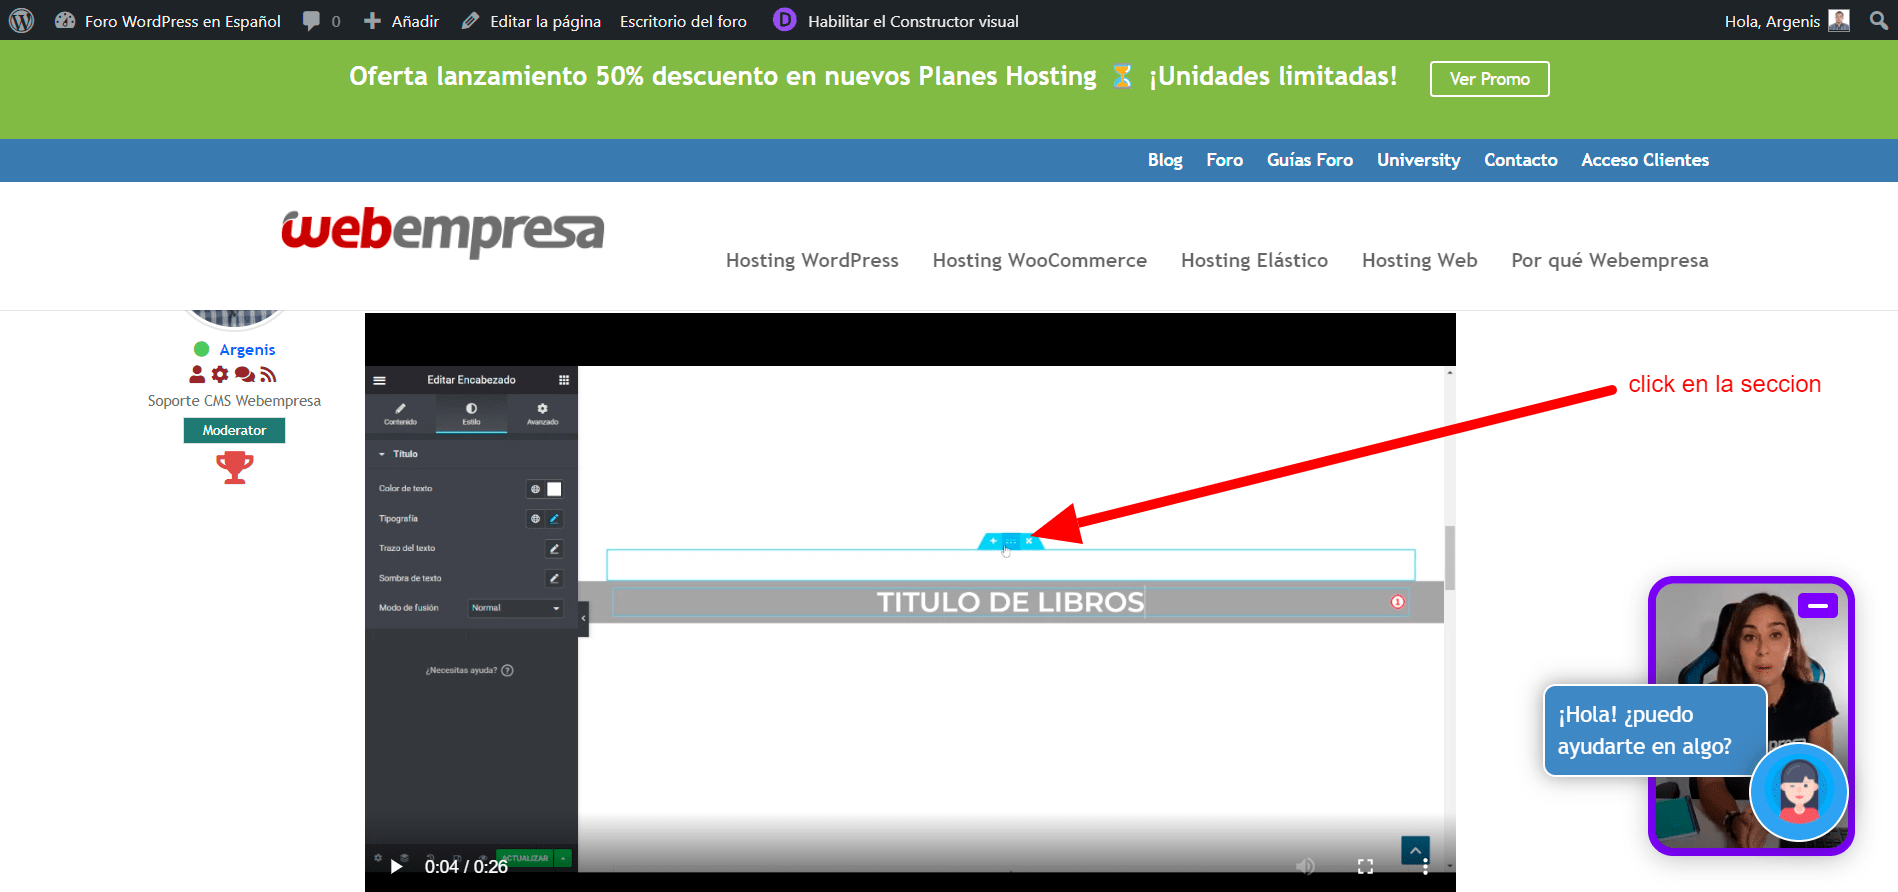This screenshot has height=892, width=1898.
Task: Open Hosting Elástico menu item
Action: pyautogui.click(x=1254, y=260)
